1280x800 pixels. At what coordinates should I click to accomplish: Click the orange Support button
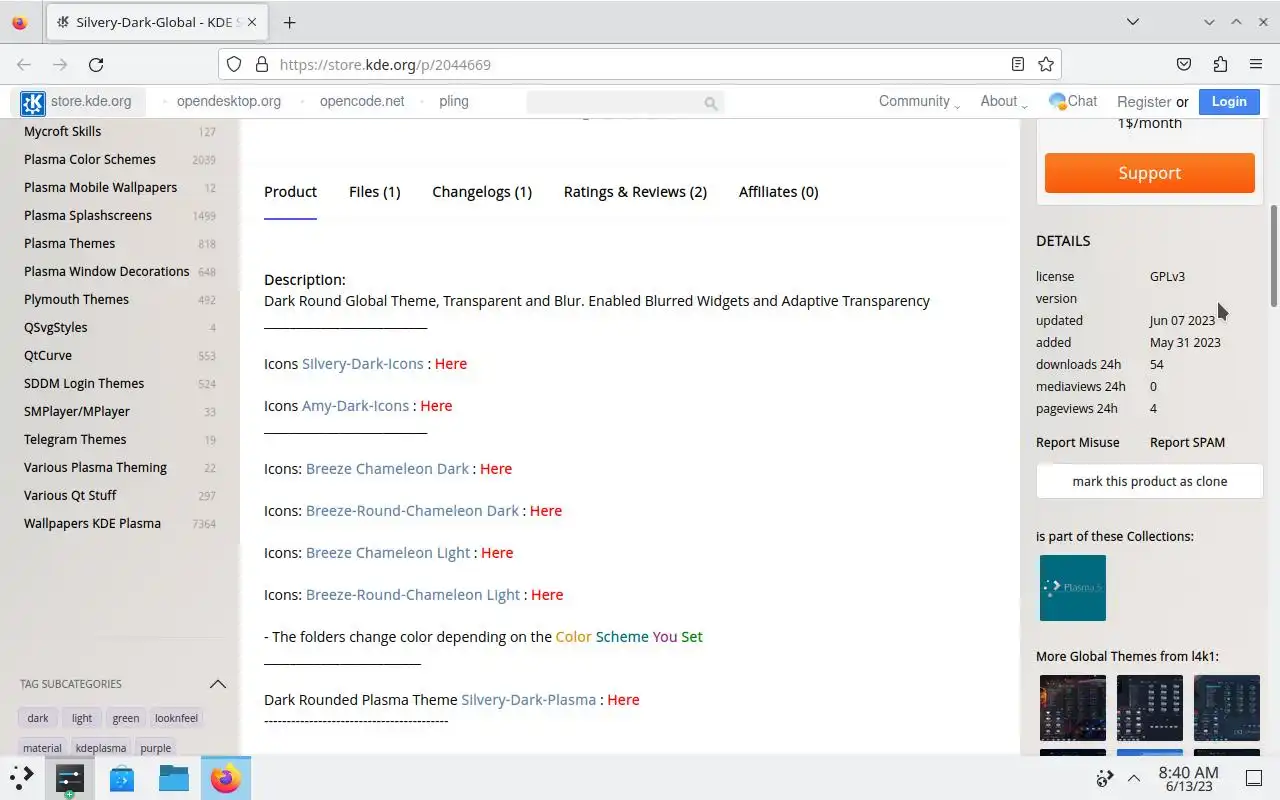click(1150, 173)
